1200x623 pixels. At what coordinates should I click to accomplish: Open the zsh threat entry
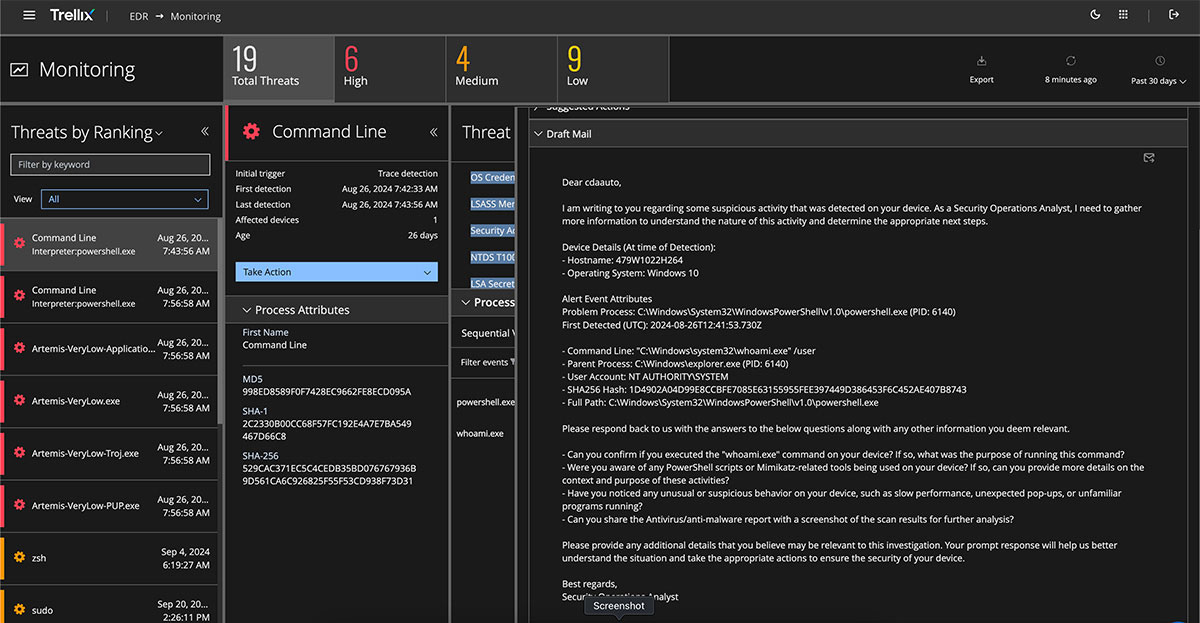(x=40, y=558)
